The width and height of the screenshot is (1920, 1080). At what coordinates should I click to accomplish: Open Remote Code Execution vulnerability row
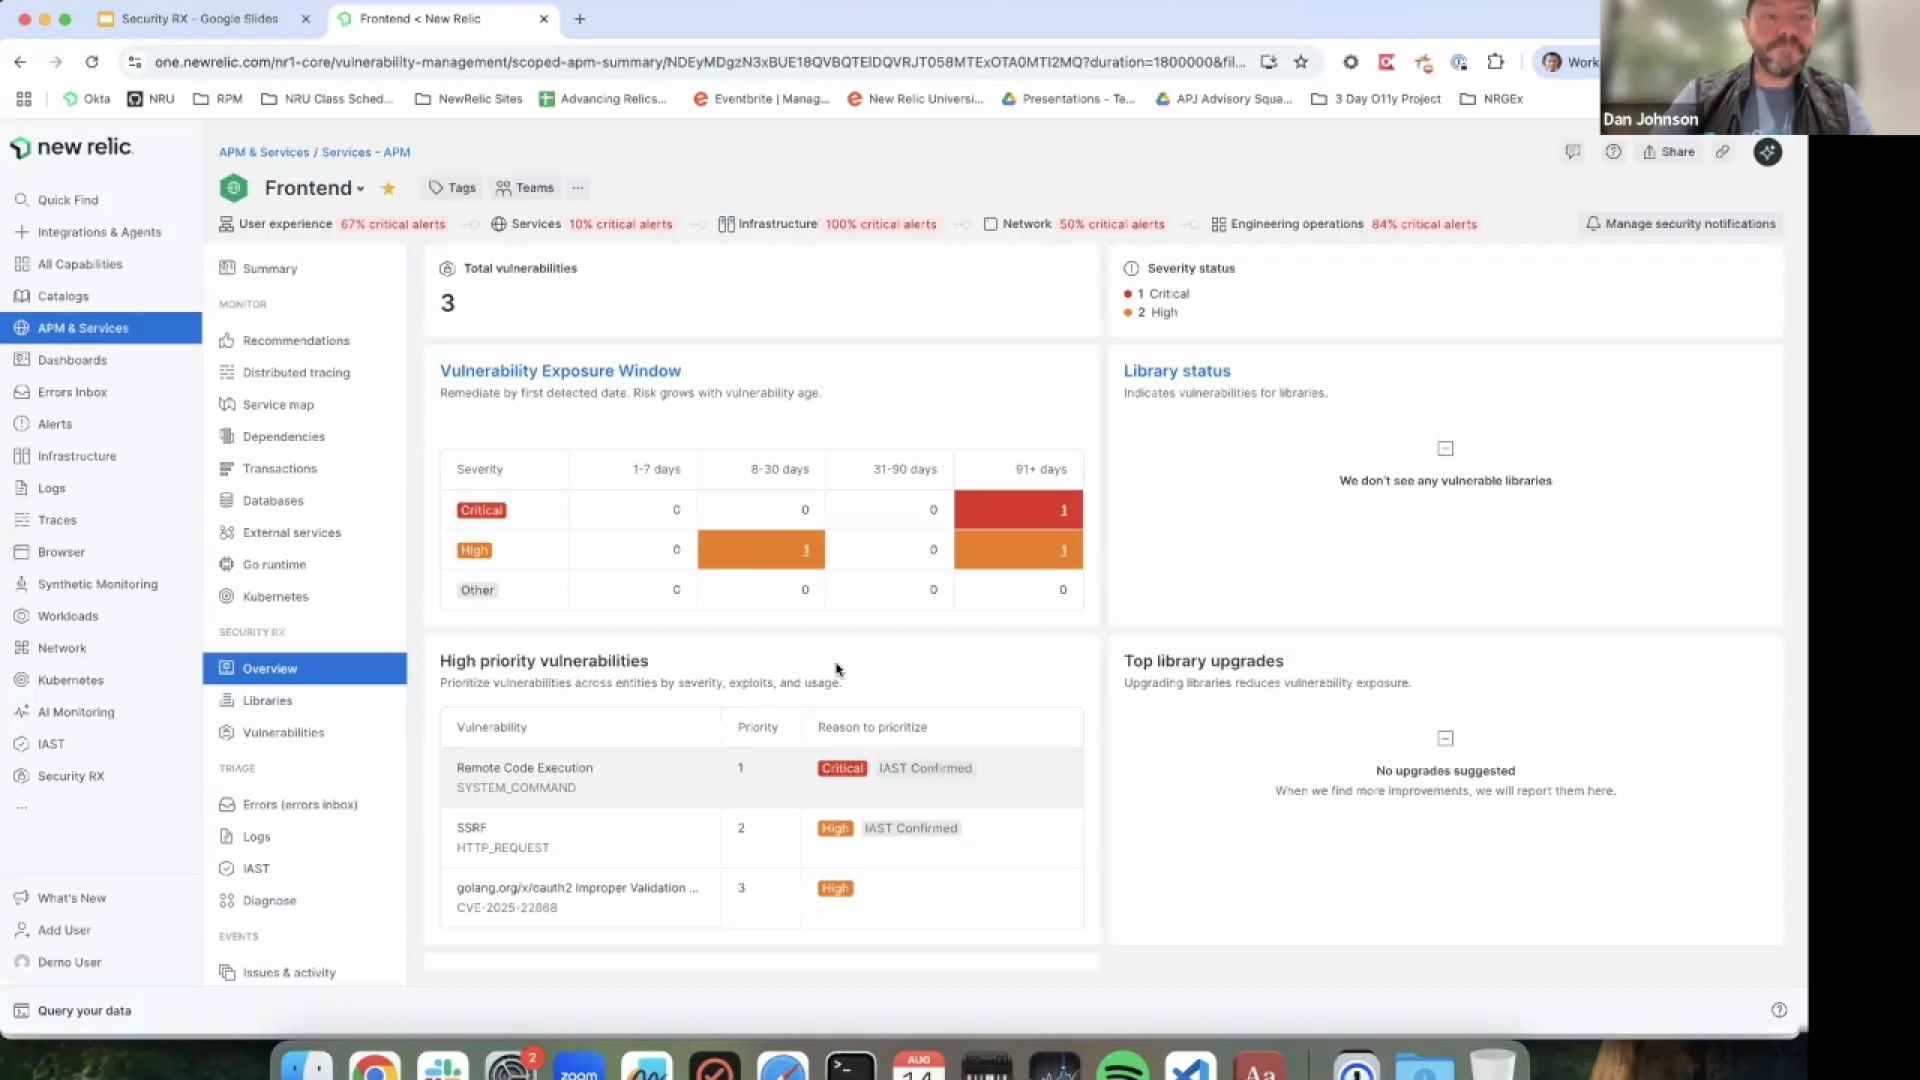click(761, 778)
